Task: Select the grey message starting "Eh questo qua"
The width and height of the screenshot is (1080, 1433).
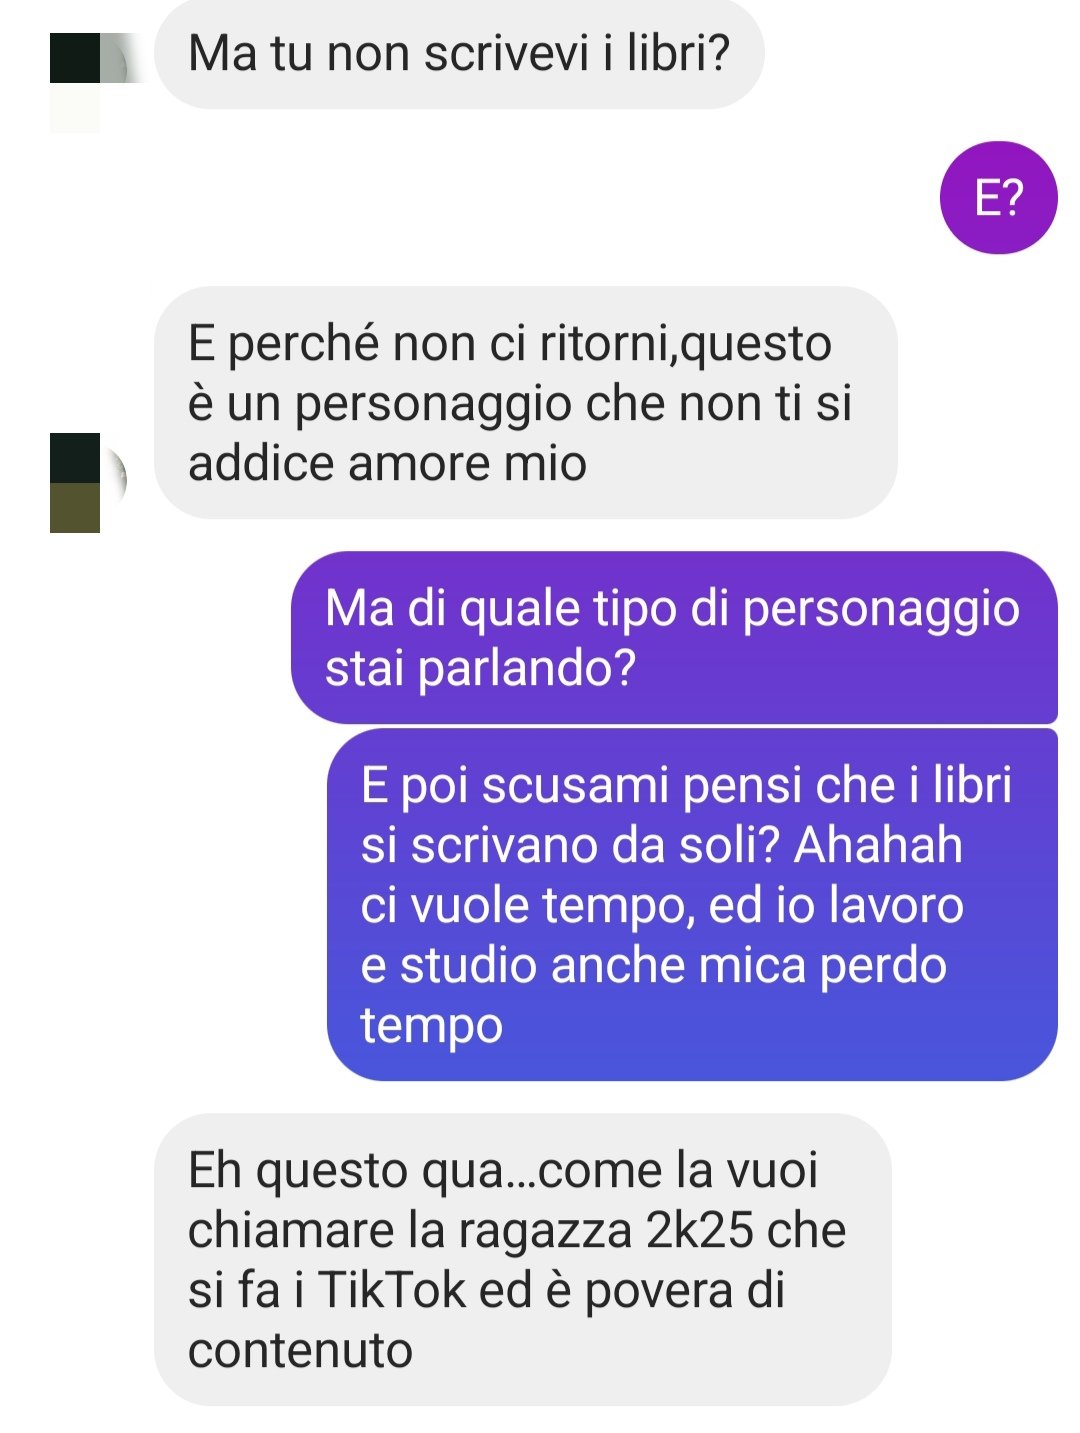Action: tap(522, 1260)
